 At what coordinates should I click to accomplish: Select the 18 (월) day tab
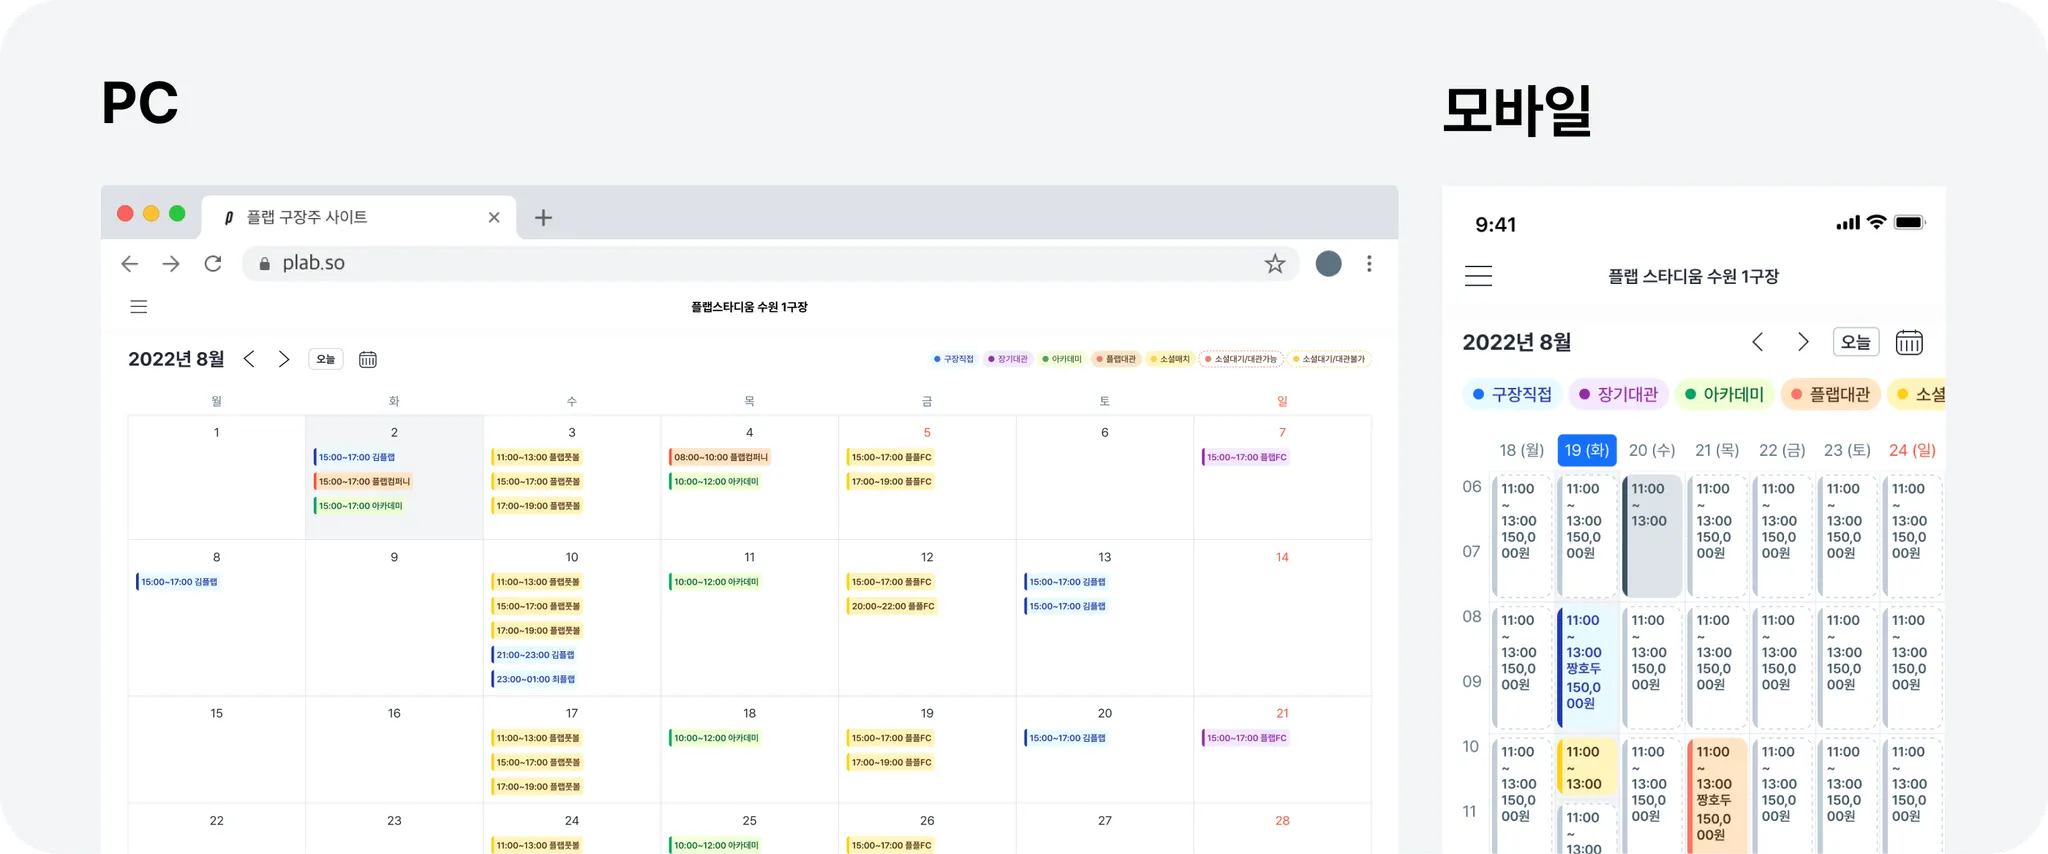(1522, 450)
